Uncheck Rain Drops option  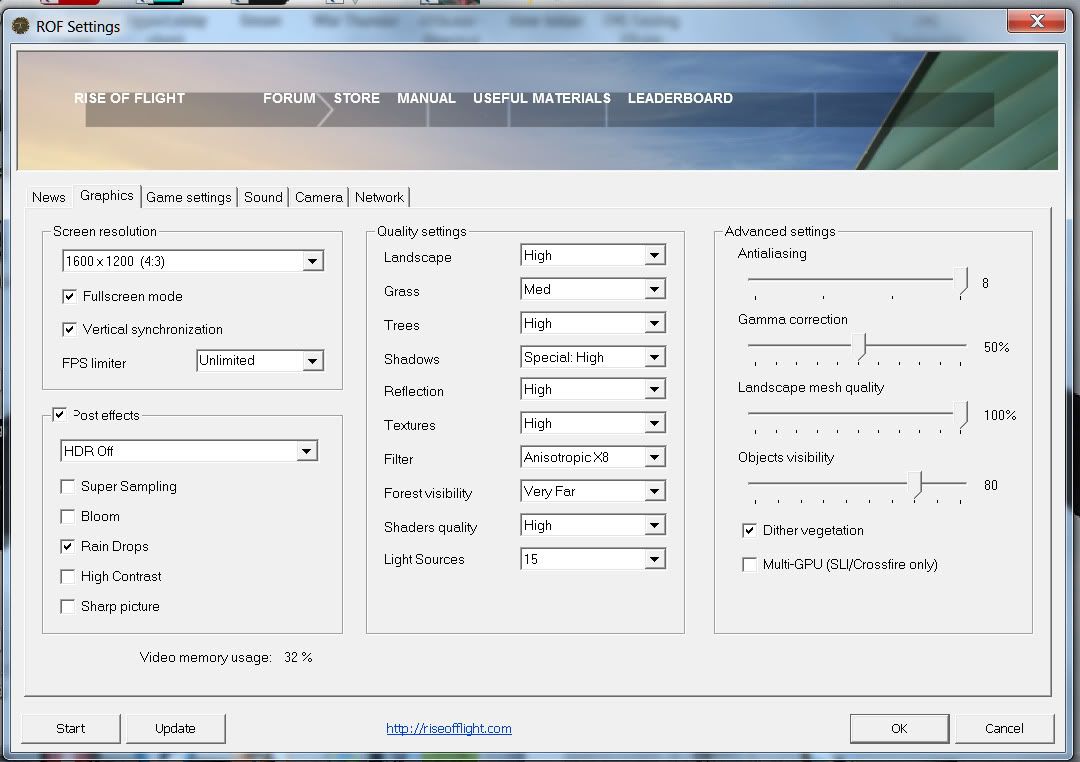pos(68,546)
